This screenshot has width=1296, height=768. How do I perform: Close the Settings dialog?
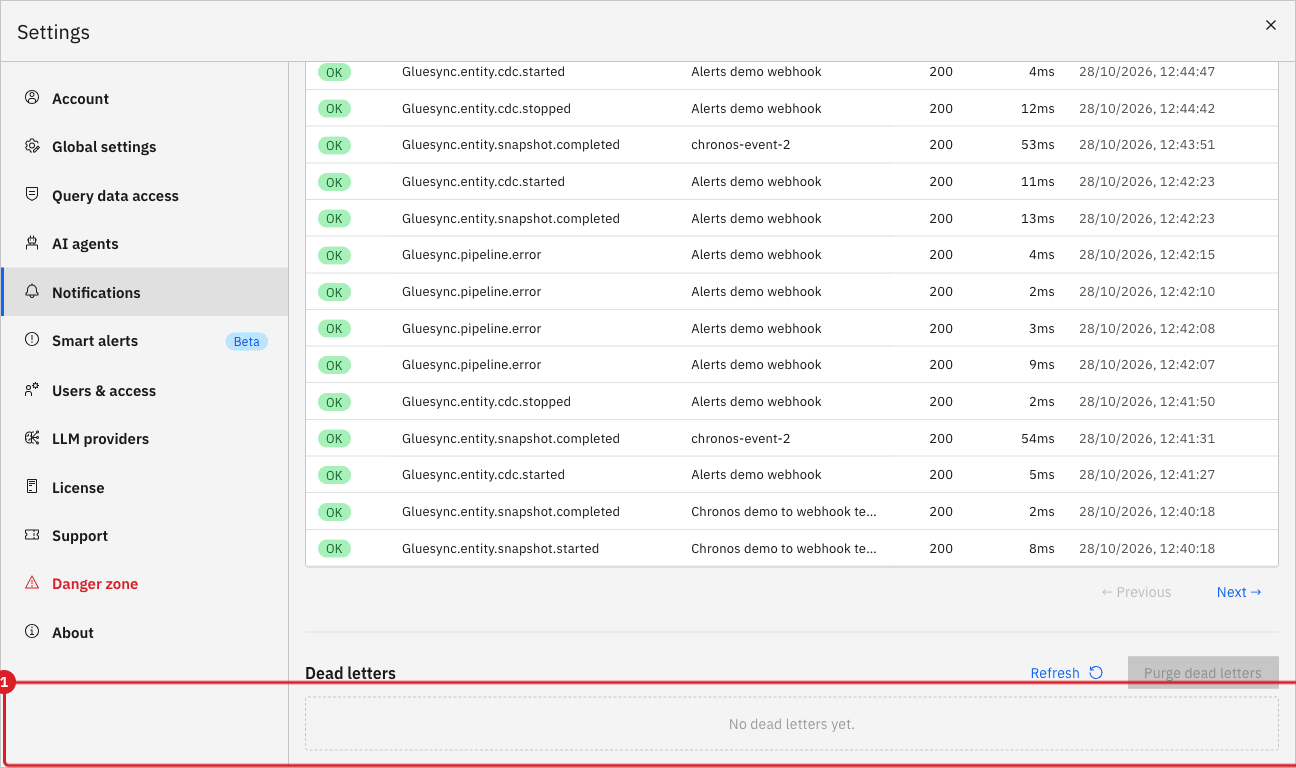1271,25
